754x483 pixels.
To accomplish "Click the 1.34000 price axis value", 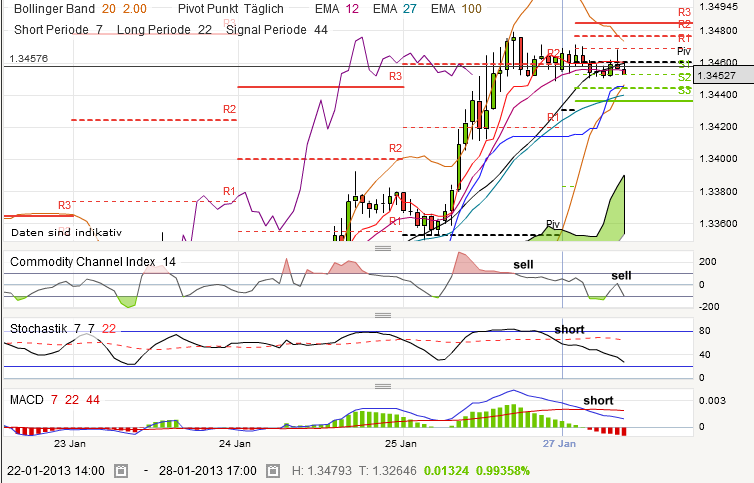I will [718, 159].
